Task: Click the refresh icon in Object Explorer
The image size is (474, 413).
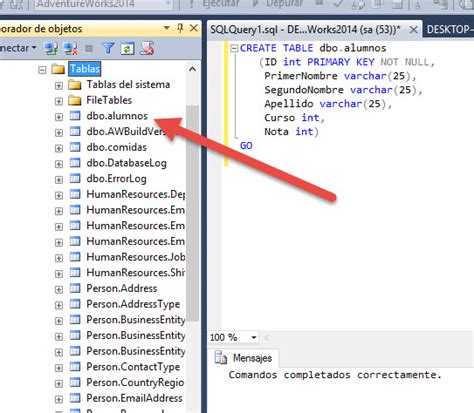Action: [x=127, y=49]
